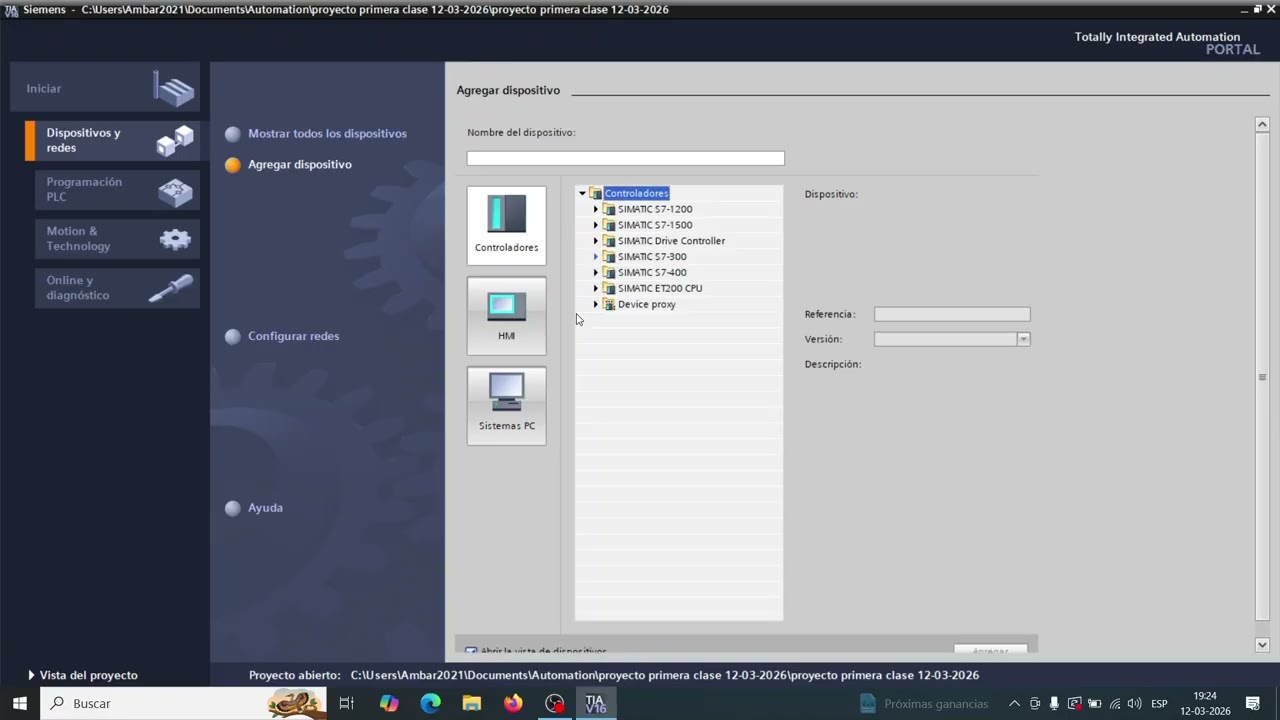Viewport: 1280px width, 720px height.
Task: Open the Windows Start menu
Action: 20,703
